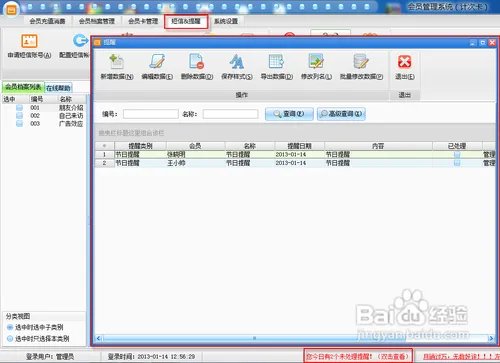Open 修改列名(L) rename columns tool
The image size is (500, 363).
click(316, 62)
